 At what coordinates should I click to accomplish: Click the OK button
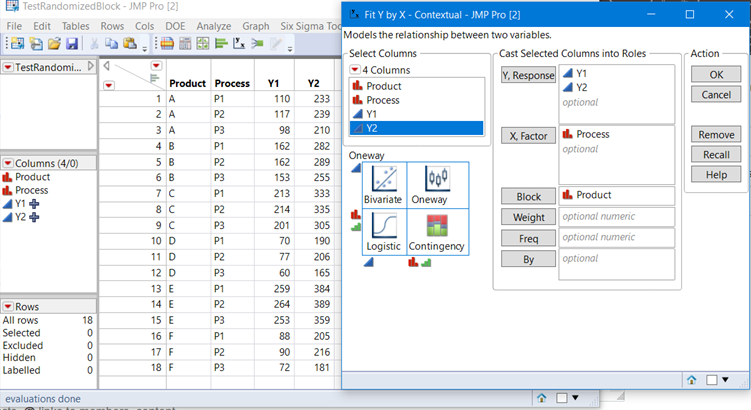716,75
